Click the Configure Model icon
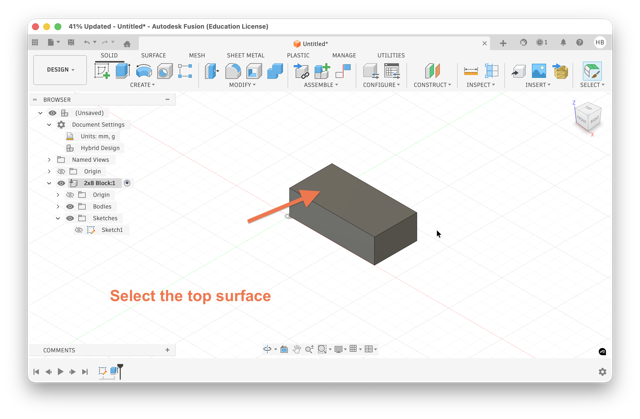 (371, 71)
